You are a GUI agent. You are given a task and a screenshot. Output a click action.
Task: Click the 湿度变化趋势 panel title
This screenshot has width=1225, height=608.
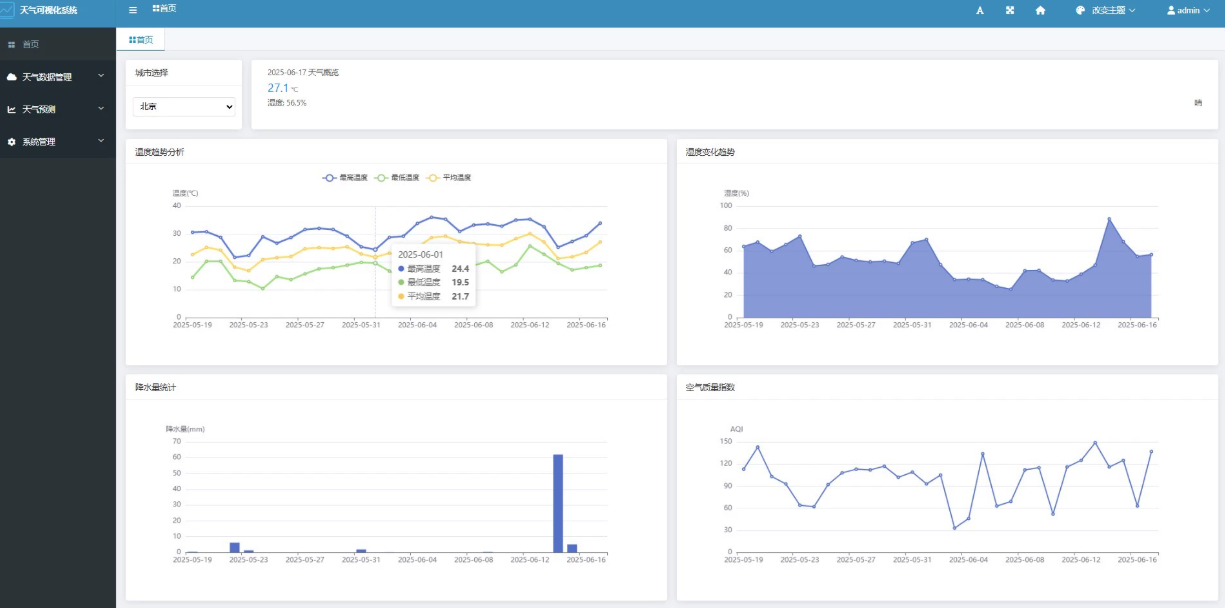[710, 152]
